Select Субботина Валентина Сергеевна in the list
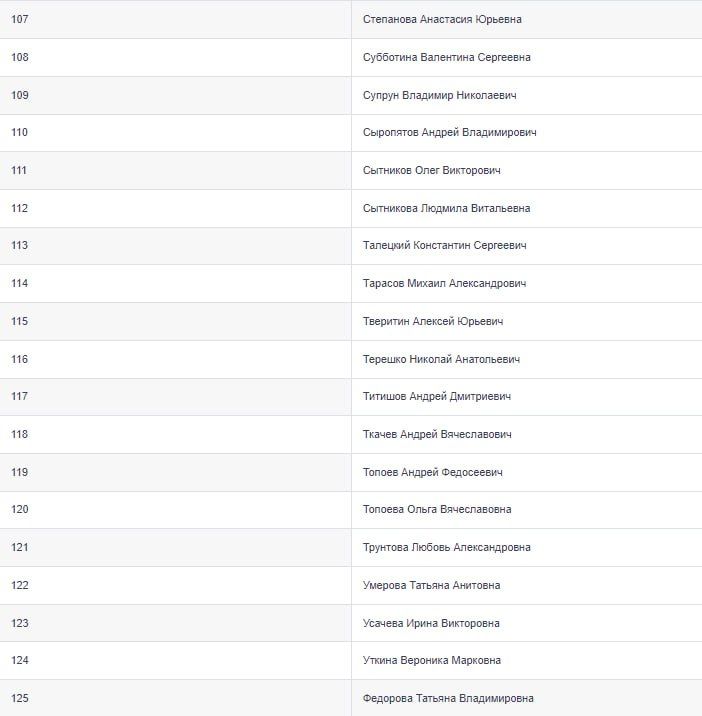Image resolution: width=702 pixels, height=716 pixels. point(446,57)
